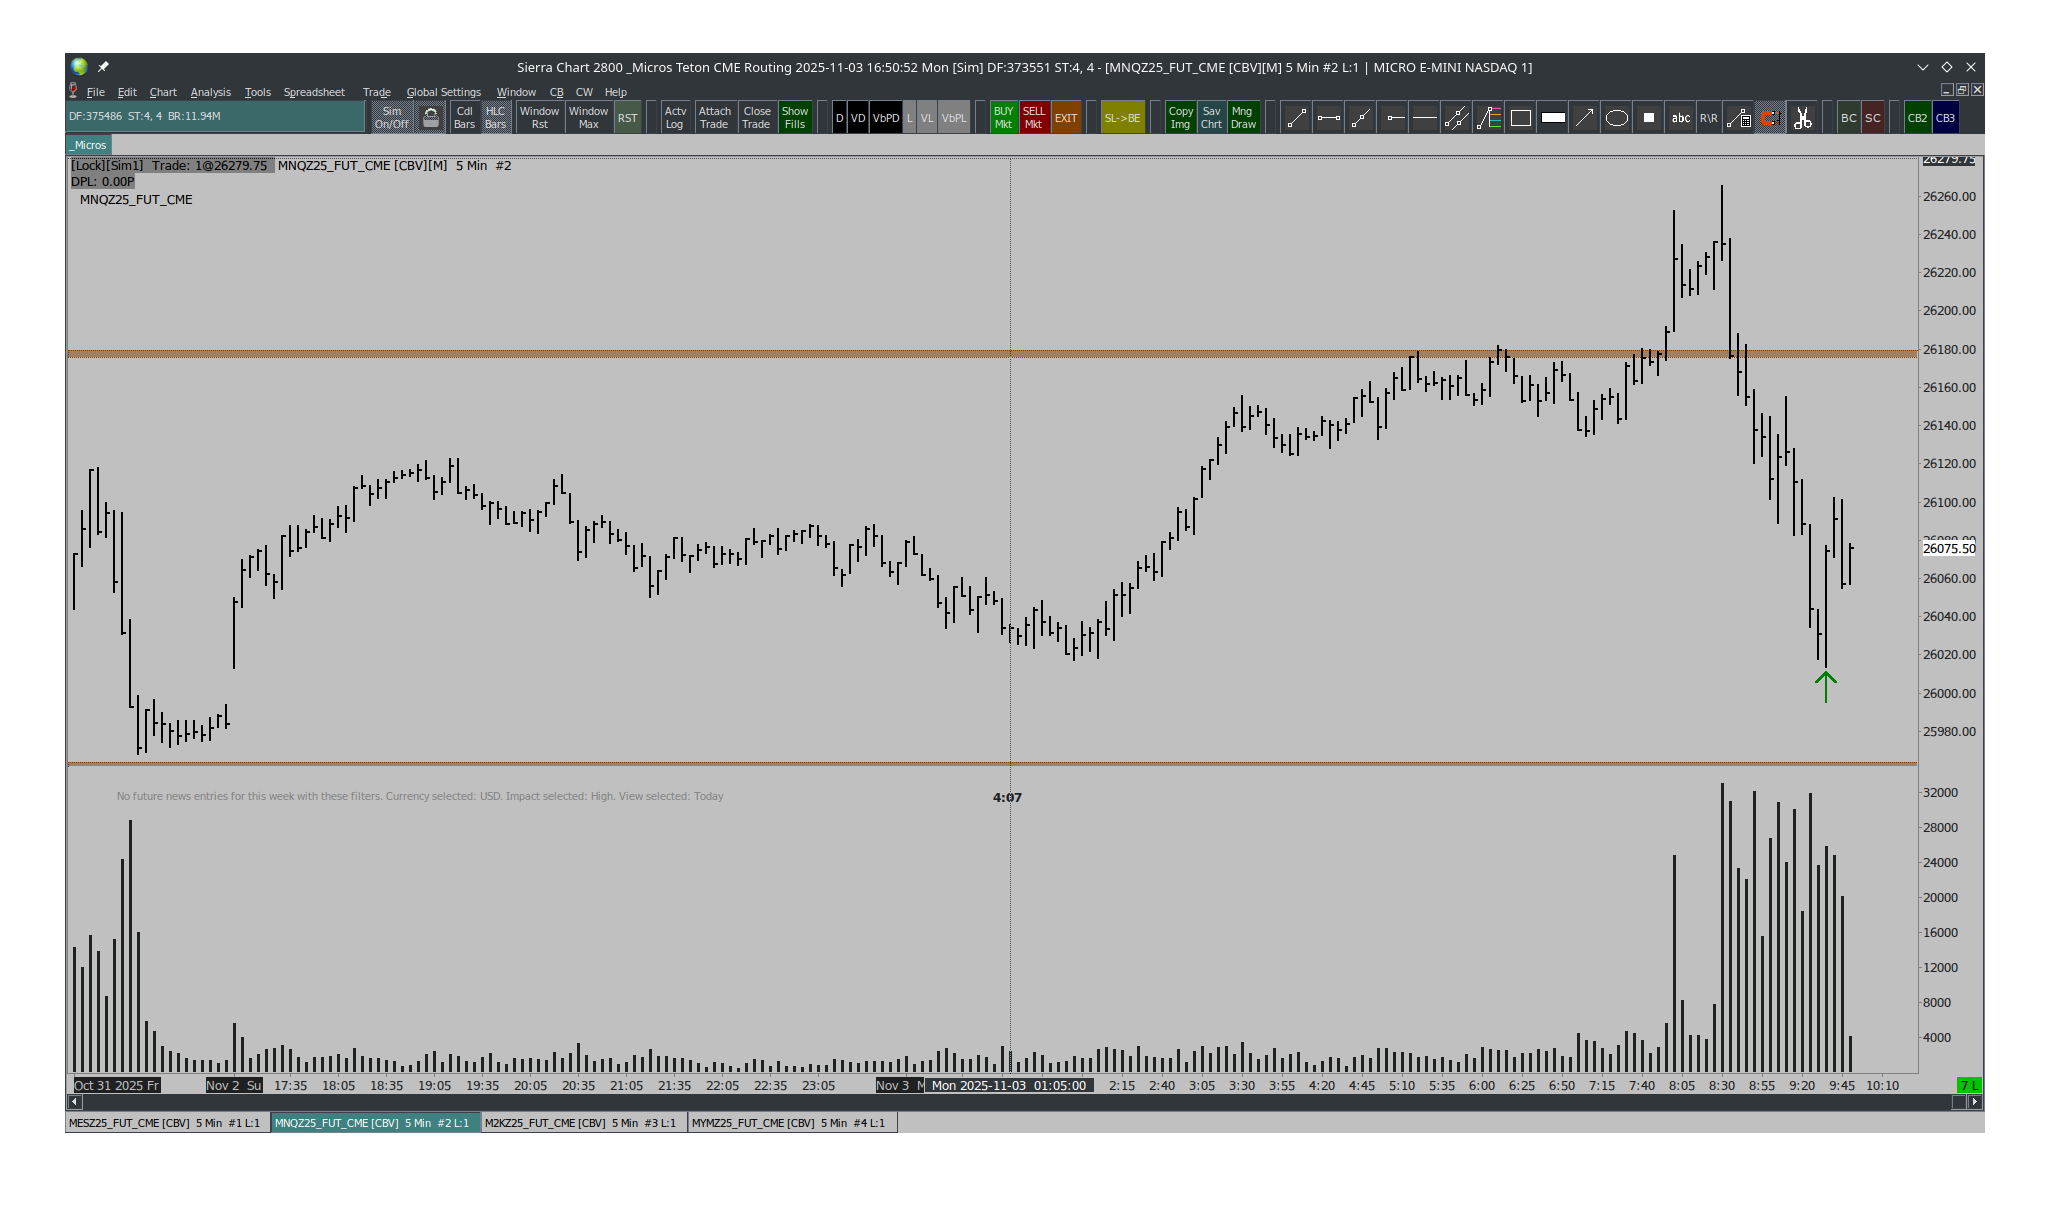The image size is (2050, 1210).
Task: Click the chart horizontal scrollbar track
Action: coord(1000,1102)
